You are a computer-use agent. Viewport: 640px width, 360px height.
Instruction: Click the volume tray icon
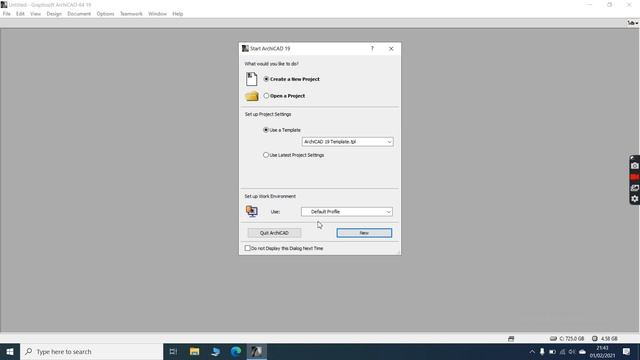pos(572,351)
